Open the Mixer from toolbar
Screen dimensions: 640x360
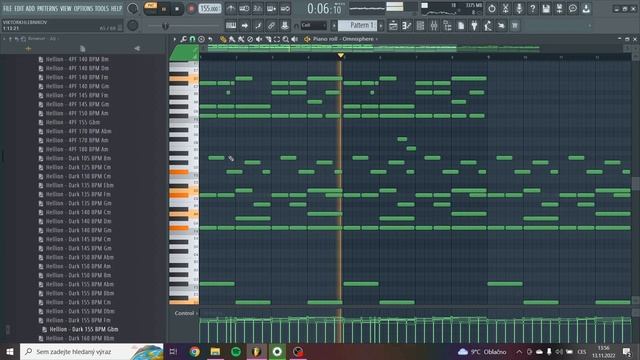tap(433, 26)
